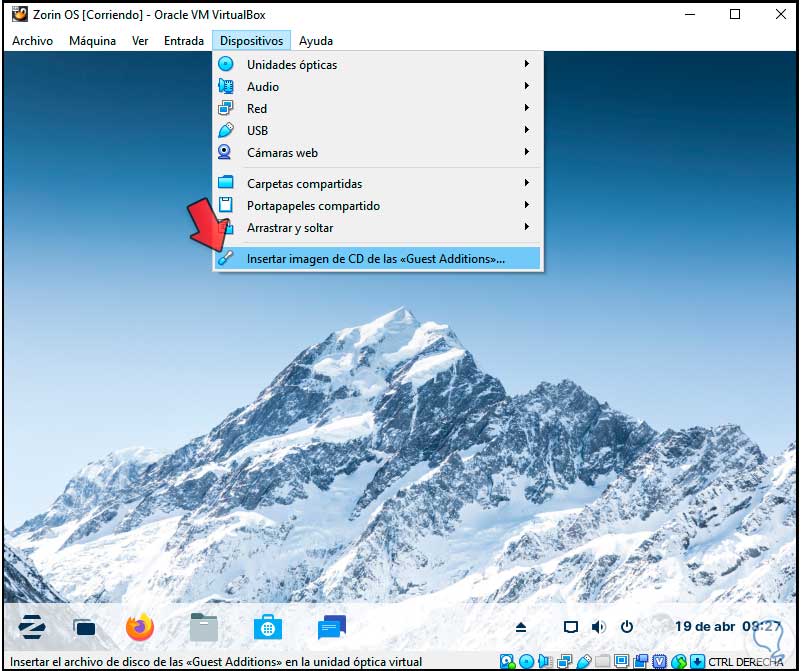Image resolution: width=801 pixels, height=671 pixels.
Task: Click the hard disk activity status icon
Action: coord(507,662)
